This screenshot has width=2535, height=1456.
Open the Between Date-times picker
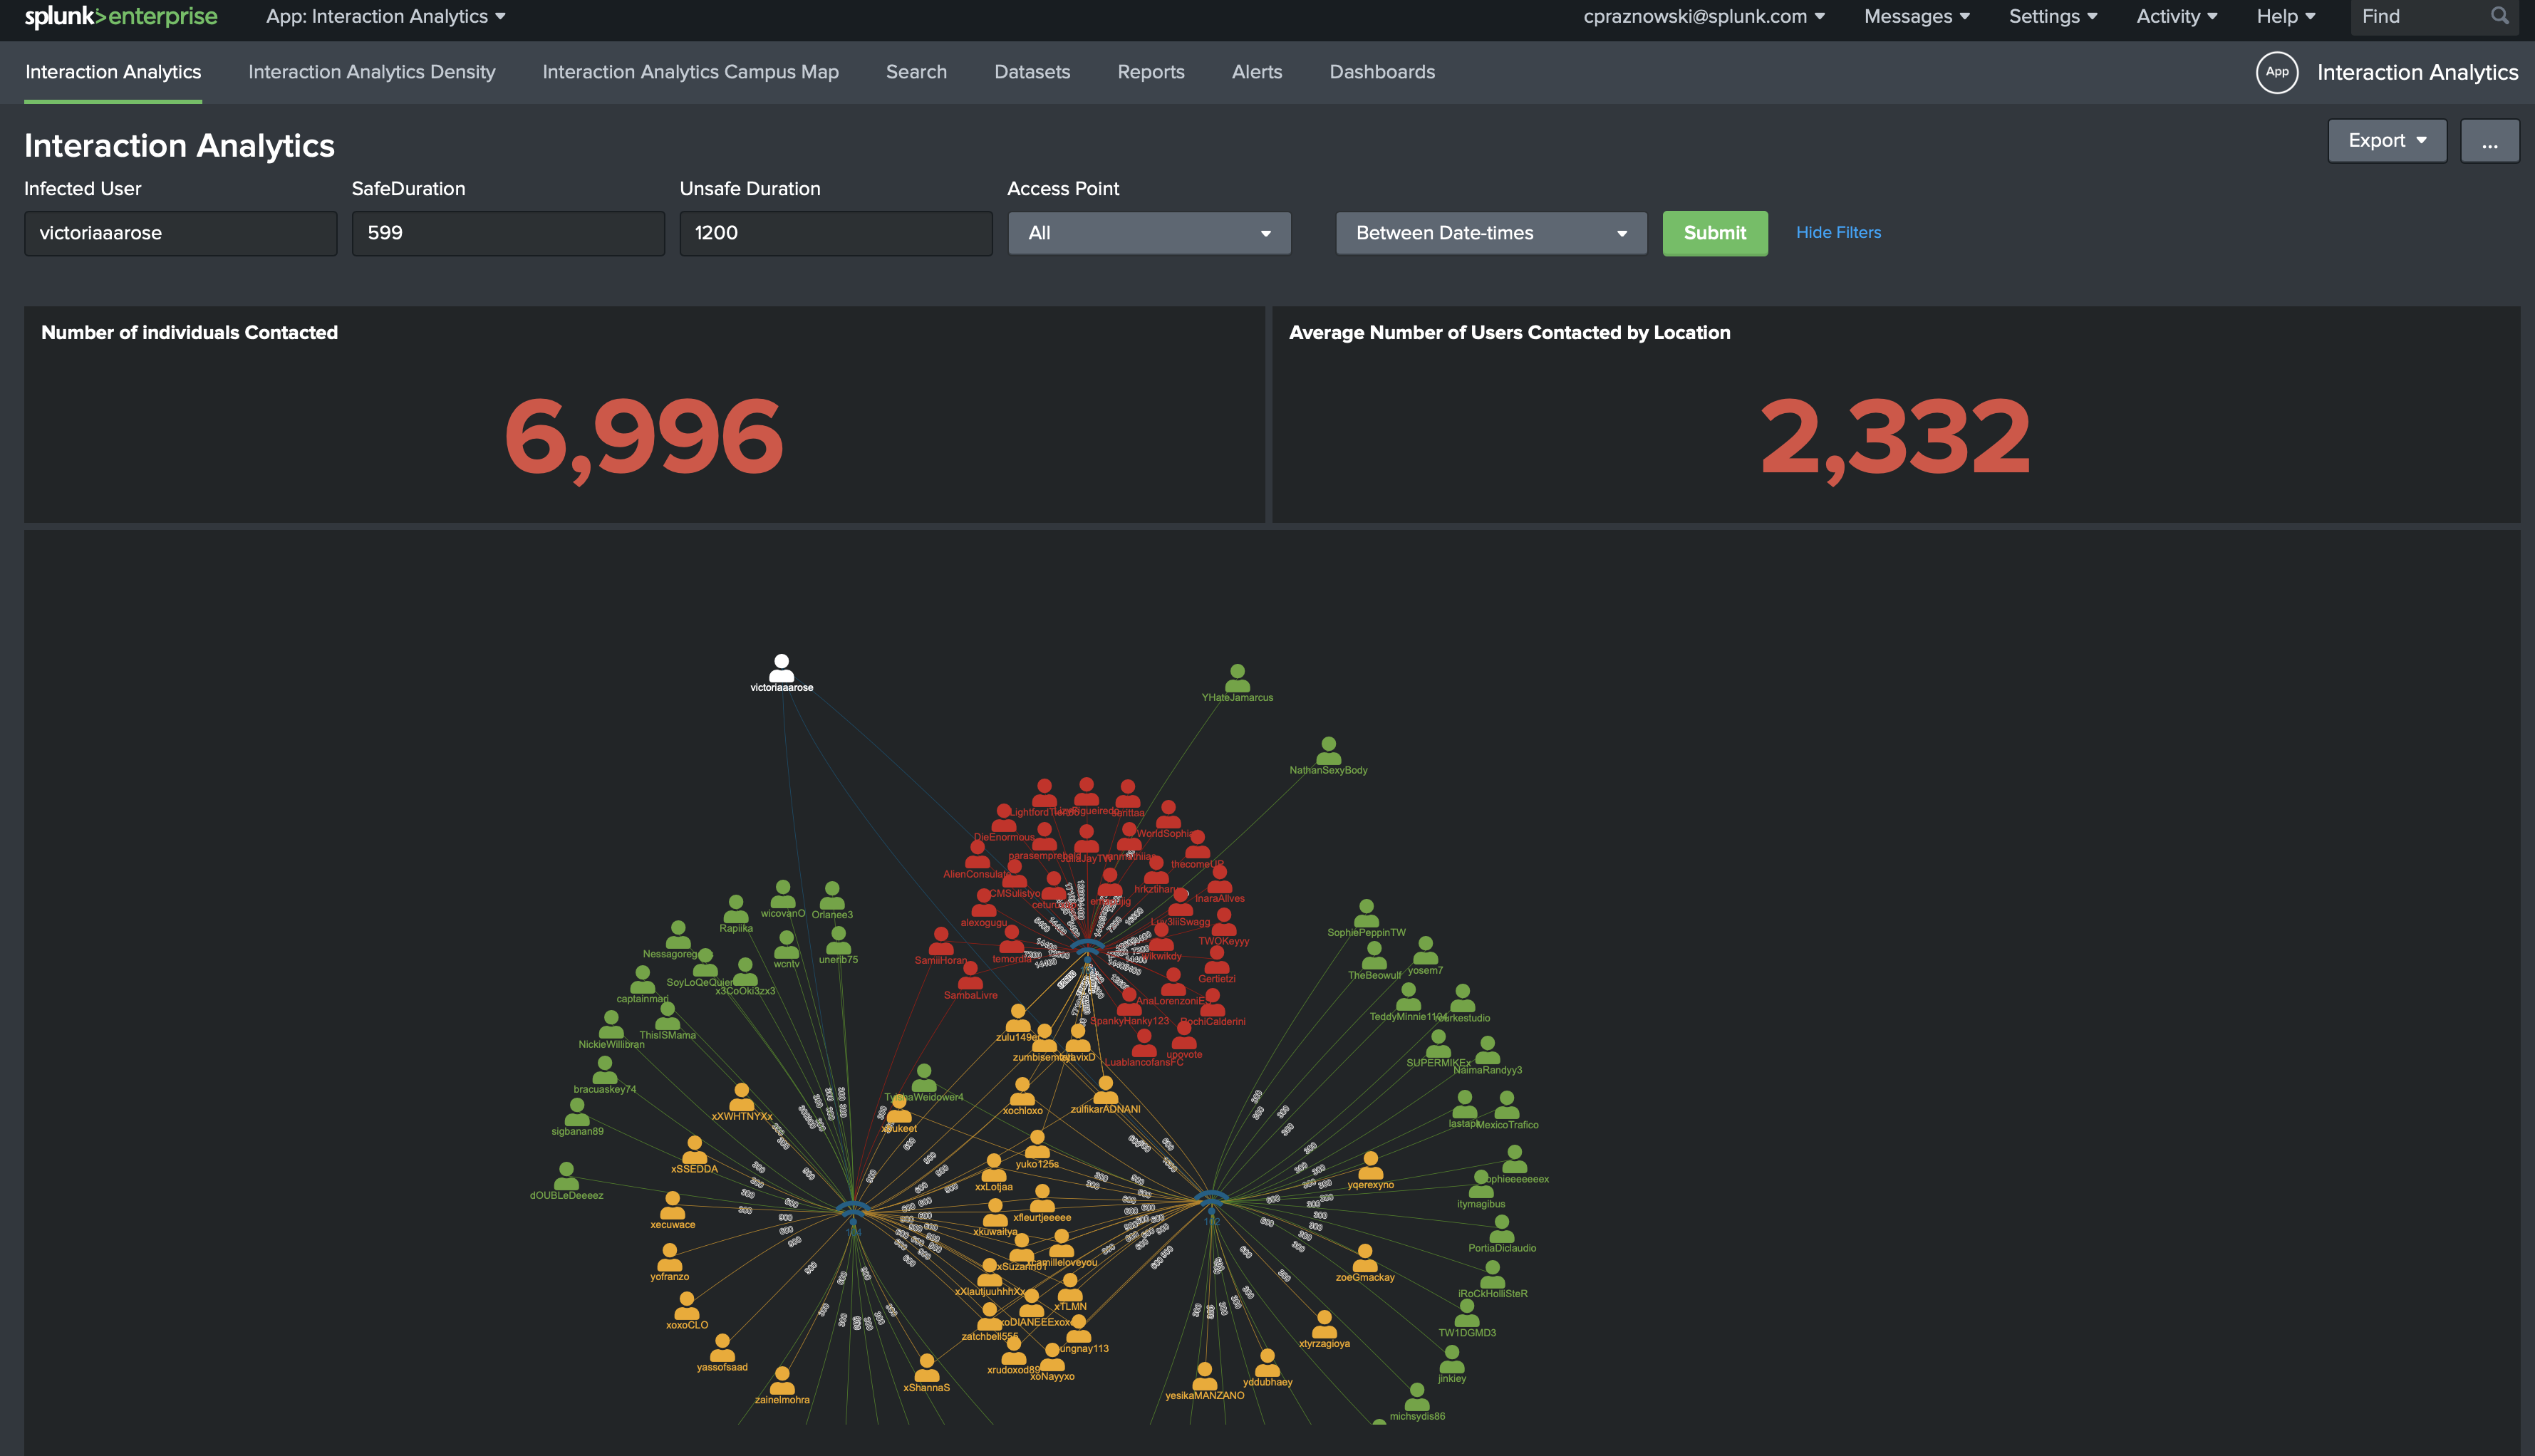(1490, 233)
